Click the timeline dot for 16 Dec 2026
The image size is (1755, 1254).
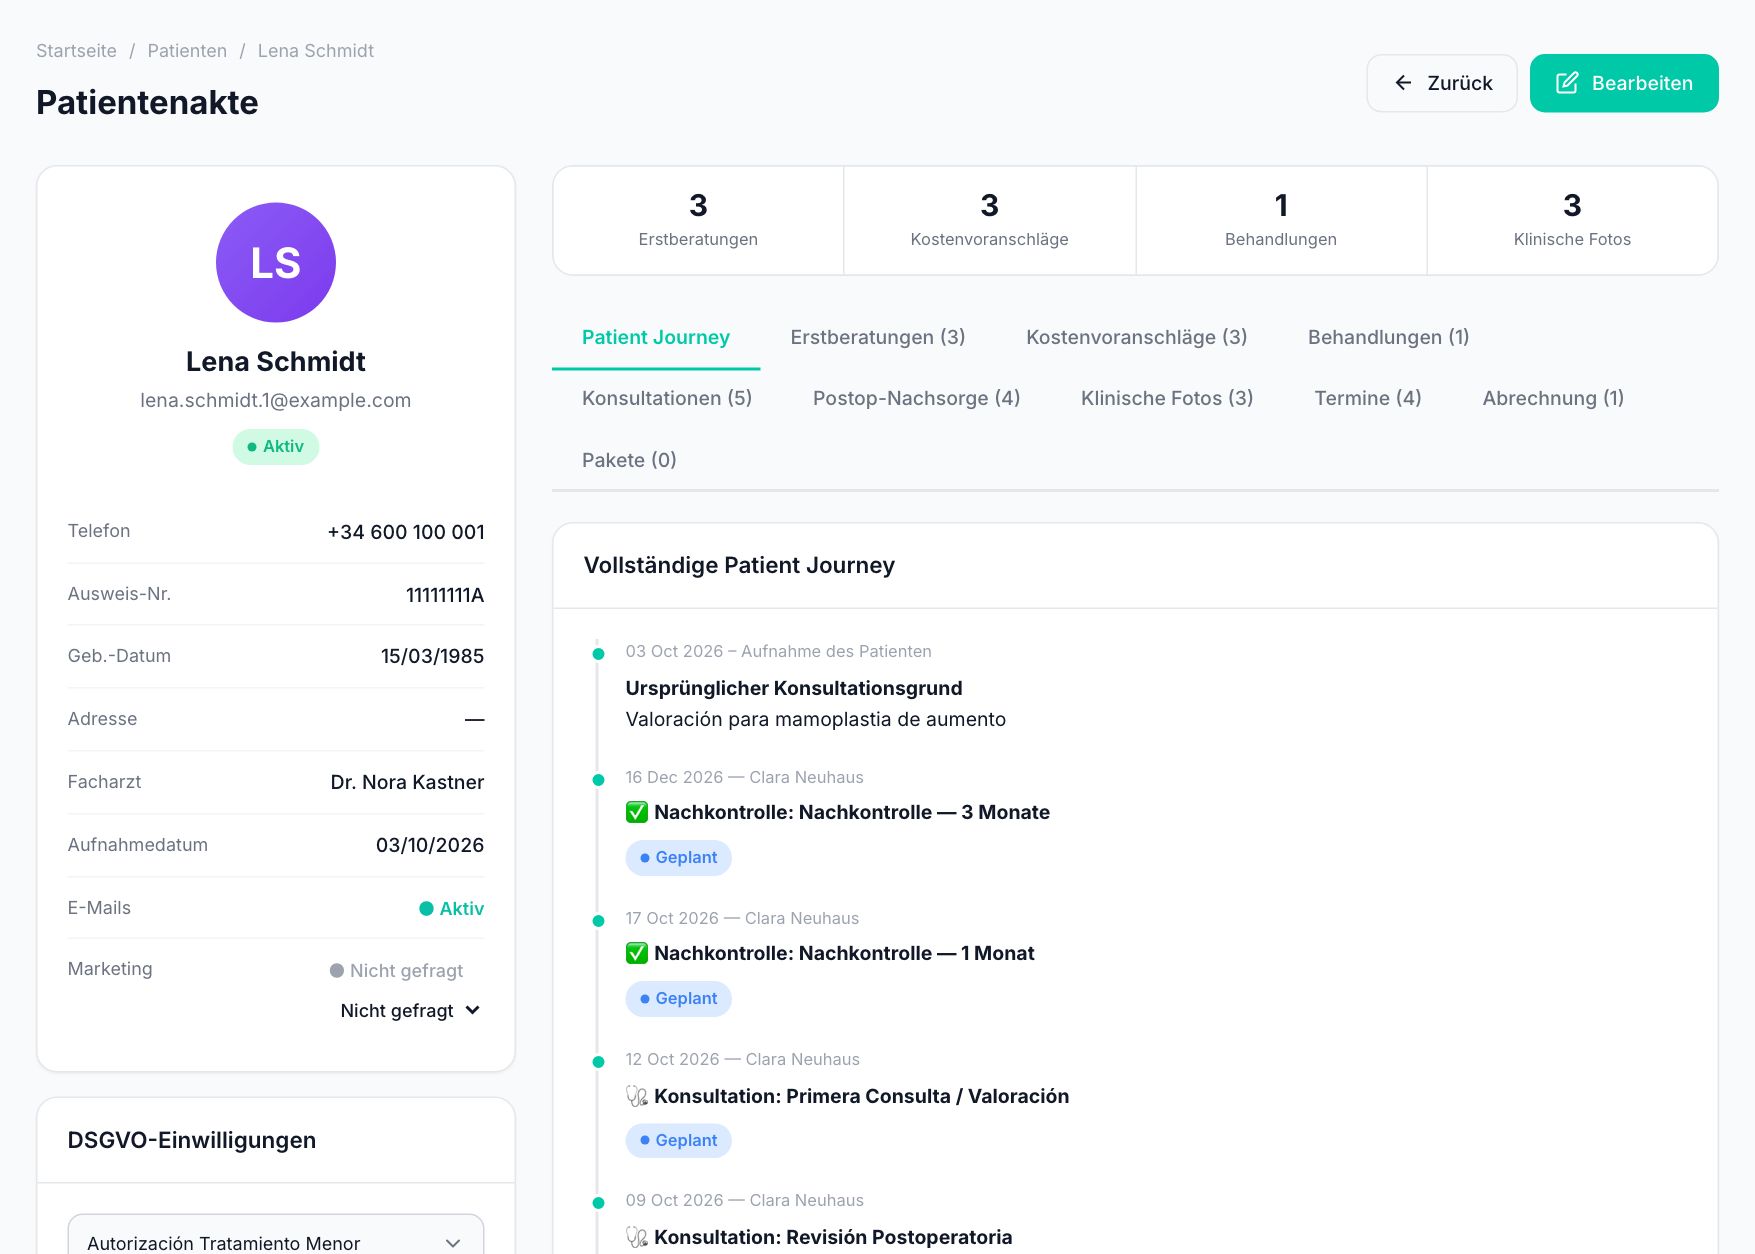coord(598,780)
